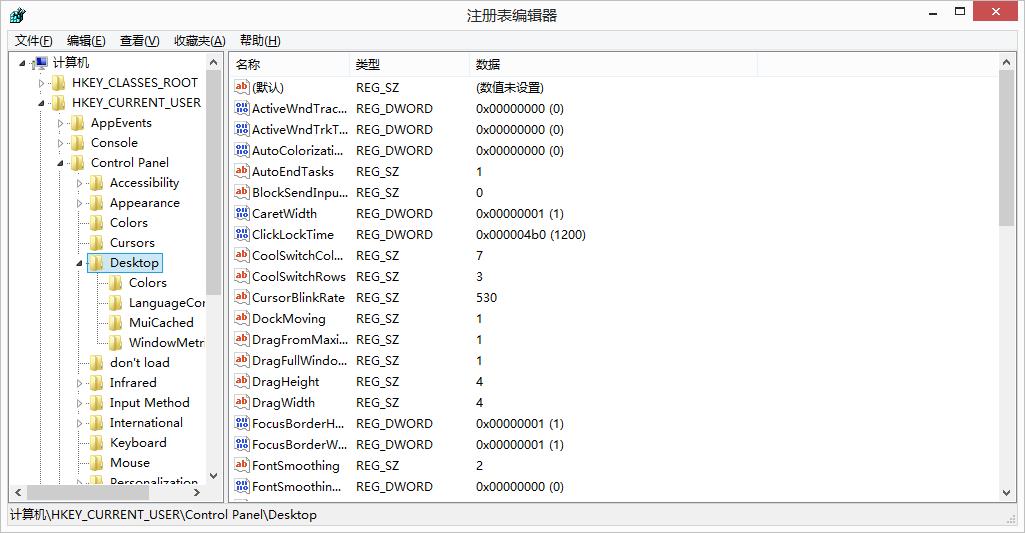Select the FocusBorderH... value name

298,423
